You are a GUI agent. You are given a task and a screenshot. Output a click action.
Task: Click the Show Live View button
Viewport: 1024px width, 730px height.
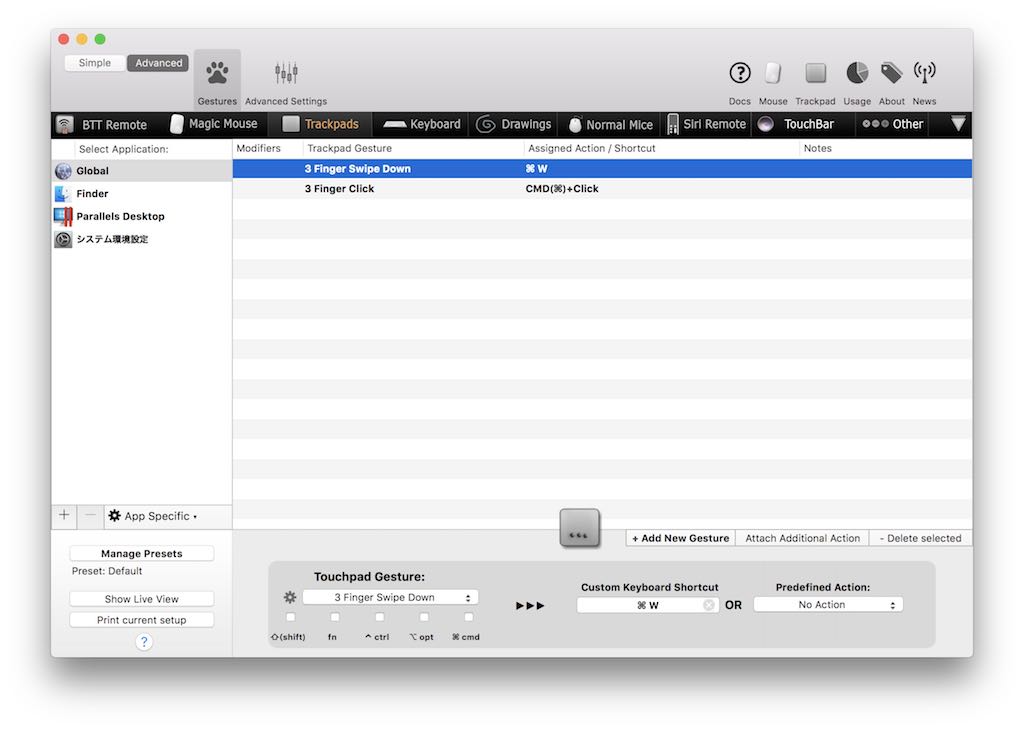coord(142,599)
